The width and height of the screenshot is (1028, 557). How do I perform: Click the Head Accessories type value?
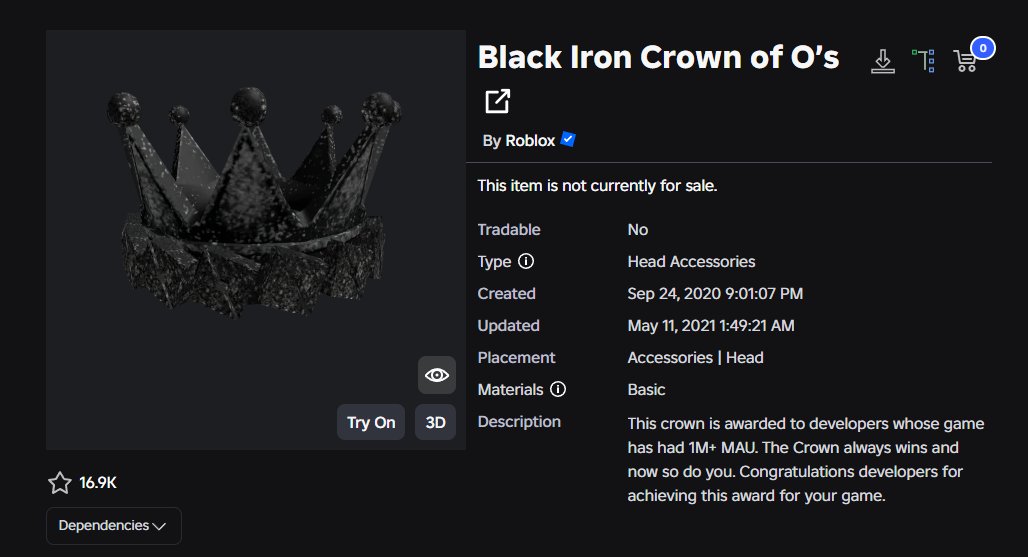click(x=691, y=262)
